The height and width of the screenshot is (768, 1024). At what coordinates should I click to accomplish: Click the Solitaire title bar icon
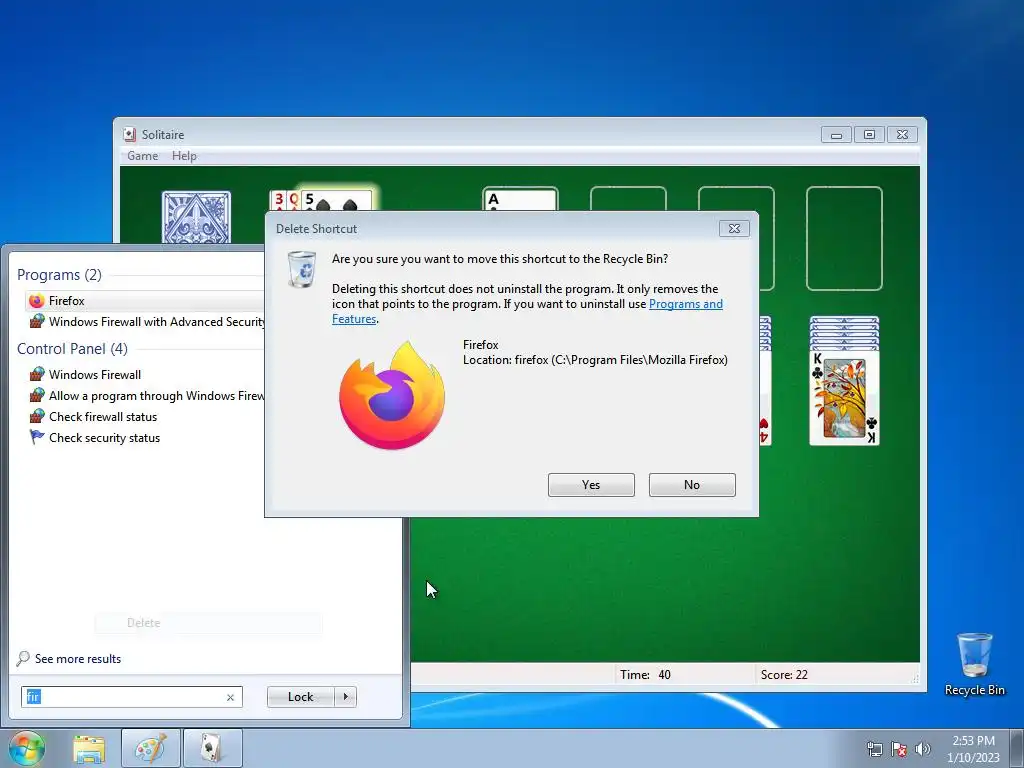pyautogui.click(x=129, y=135)
